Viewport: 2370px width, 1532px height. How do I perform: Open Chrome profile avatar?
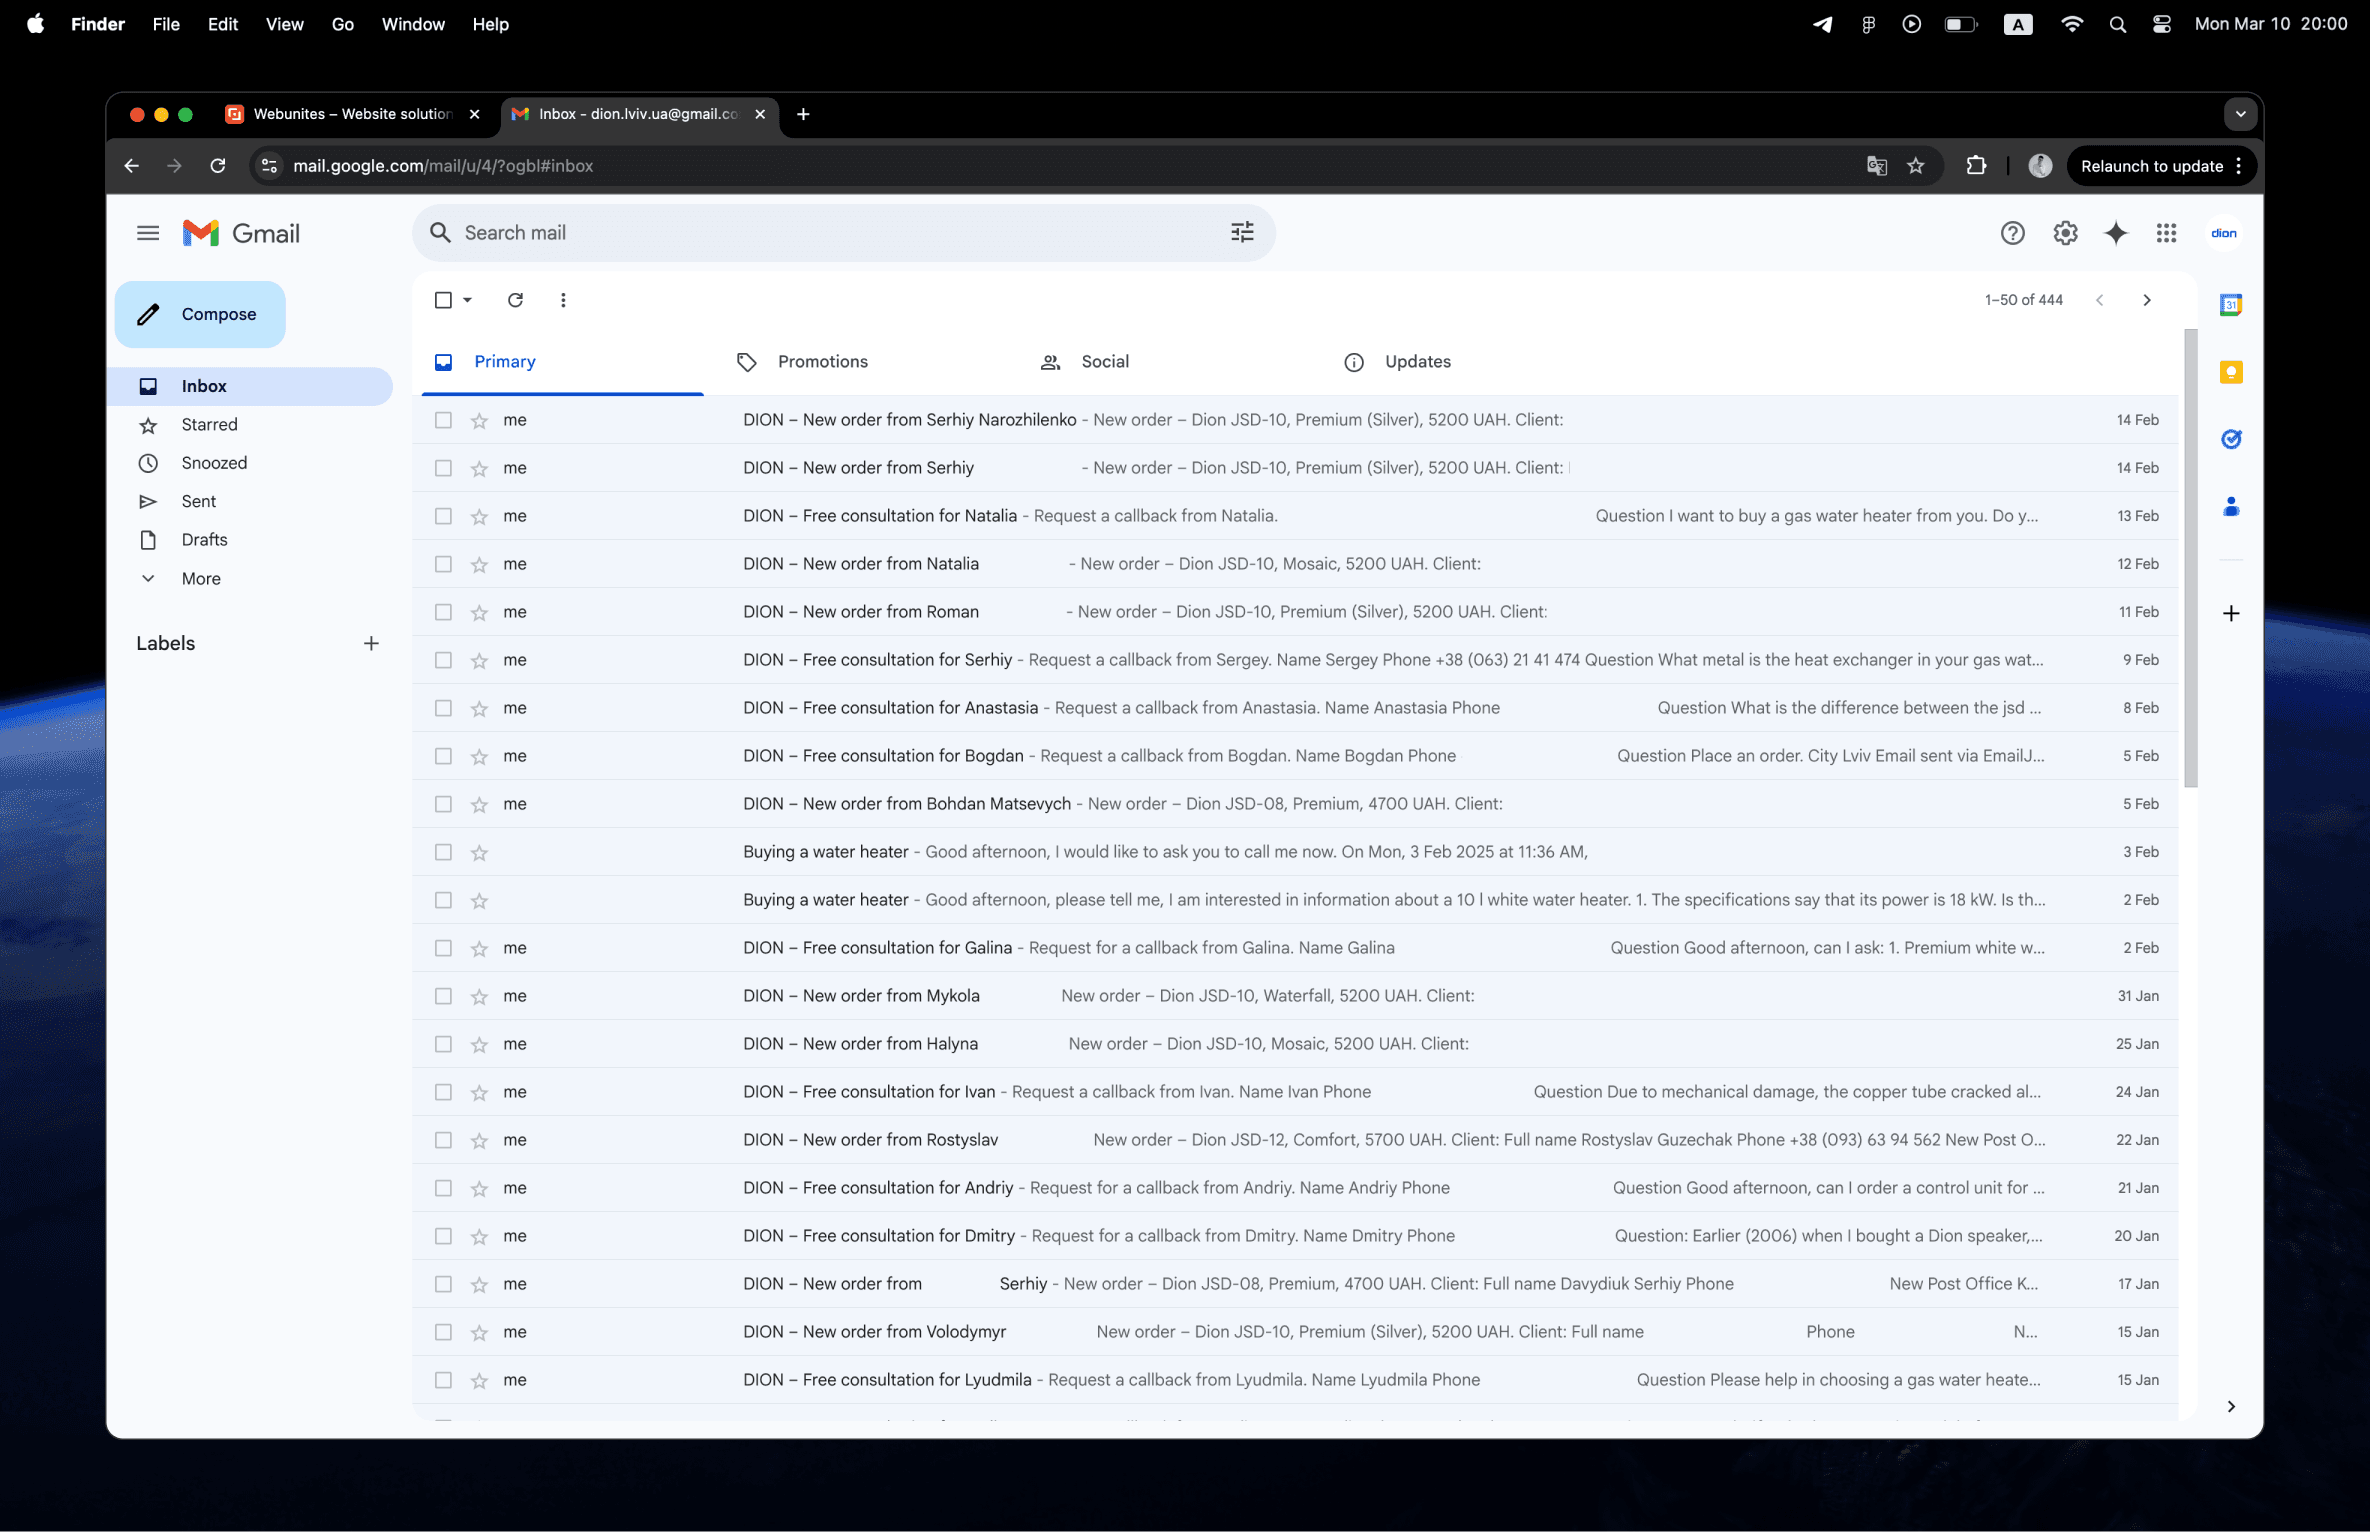tap(2040, 166)
